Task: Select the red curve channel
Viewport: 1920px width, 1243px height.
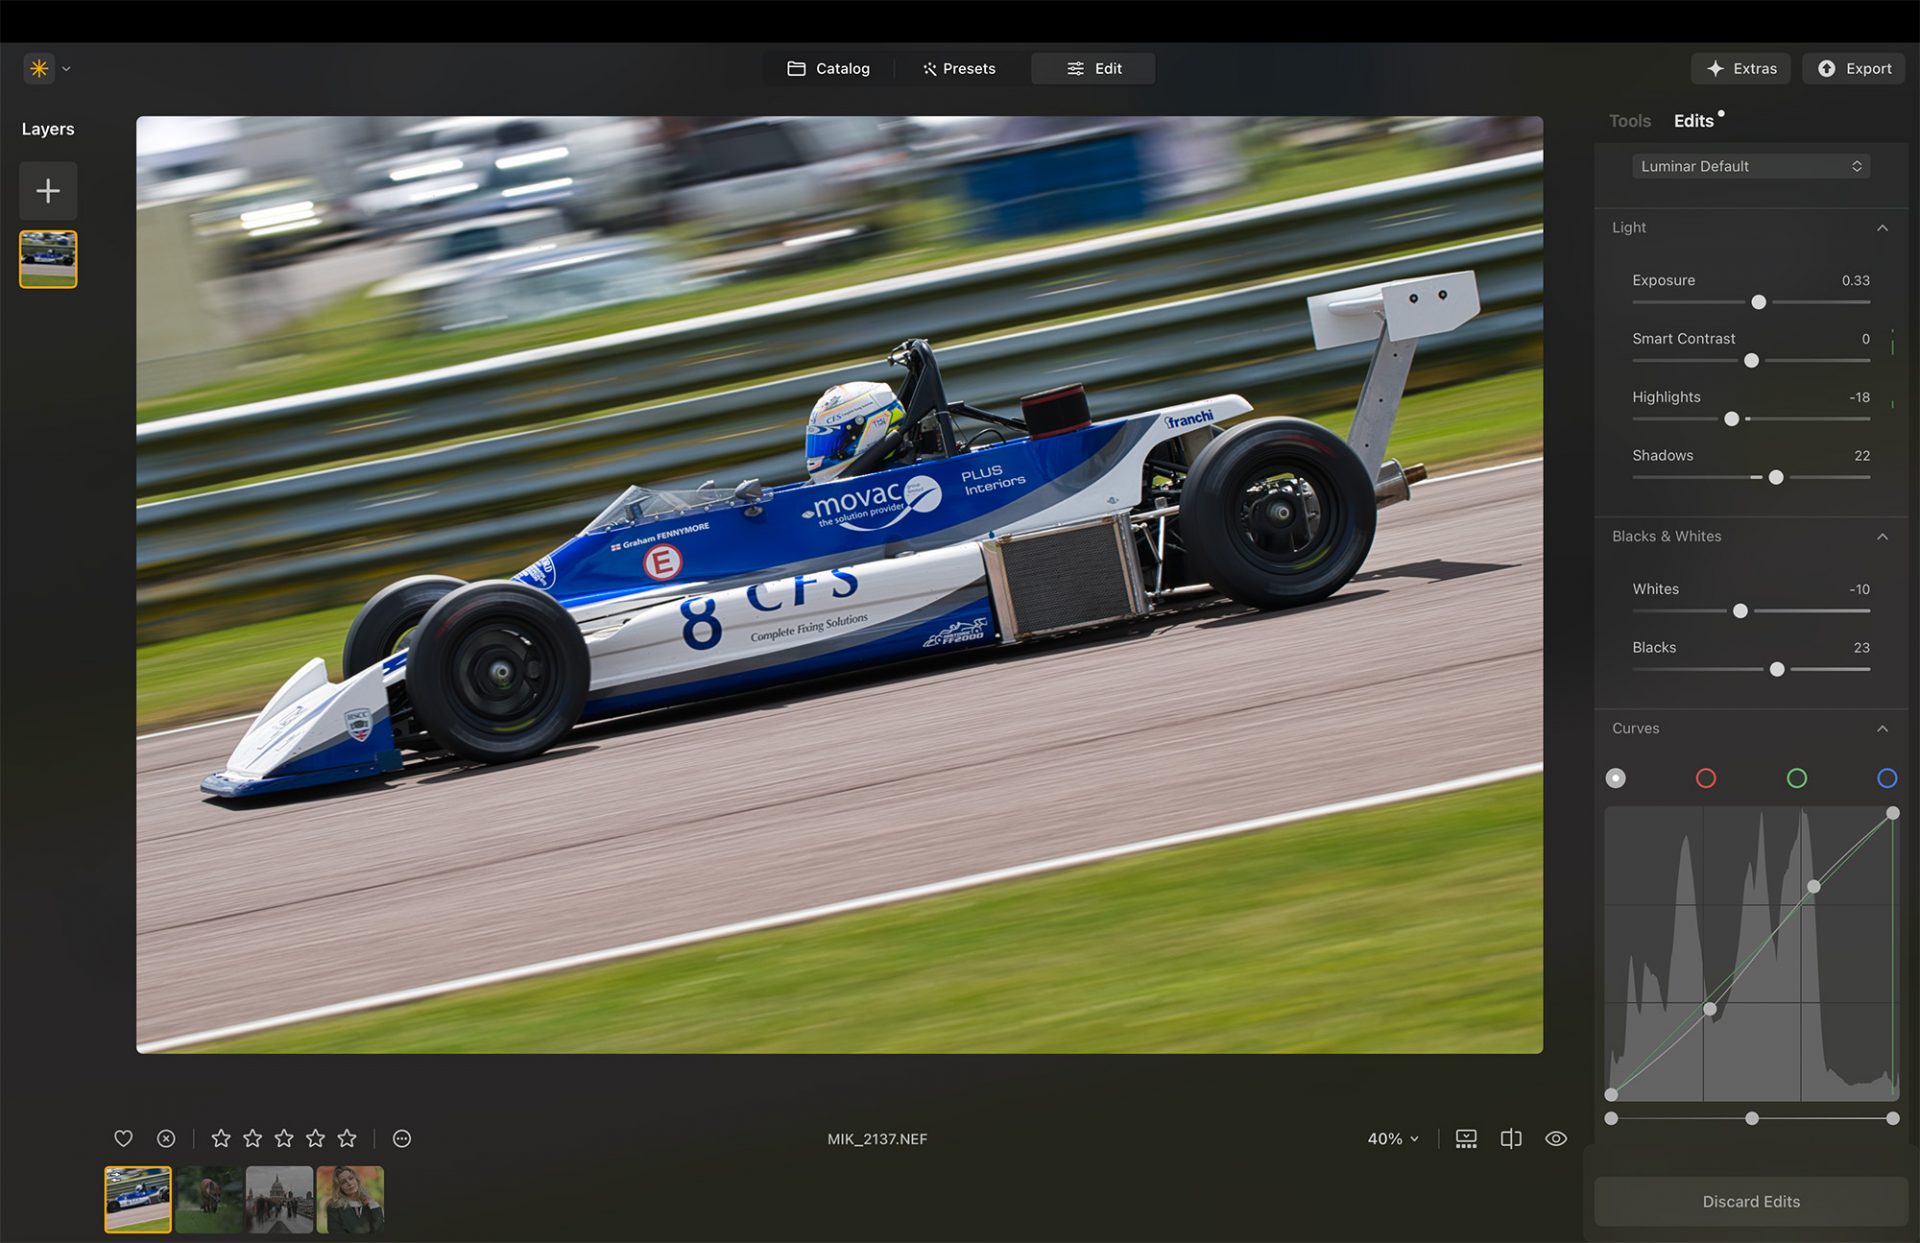Action: 1706,778
